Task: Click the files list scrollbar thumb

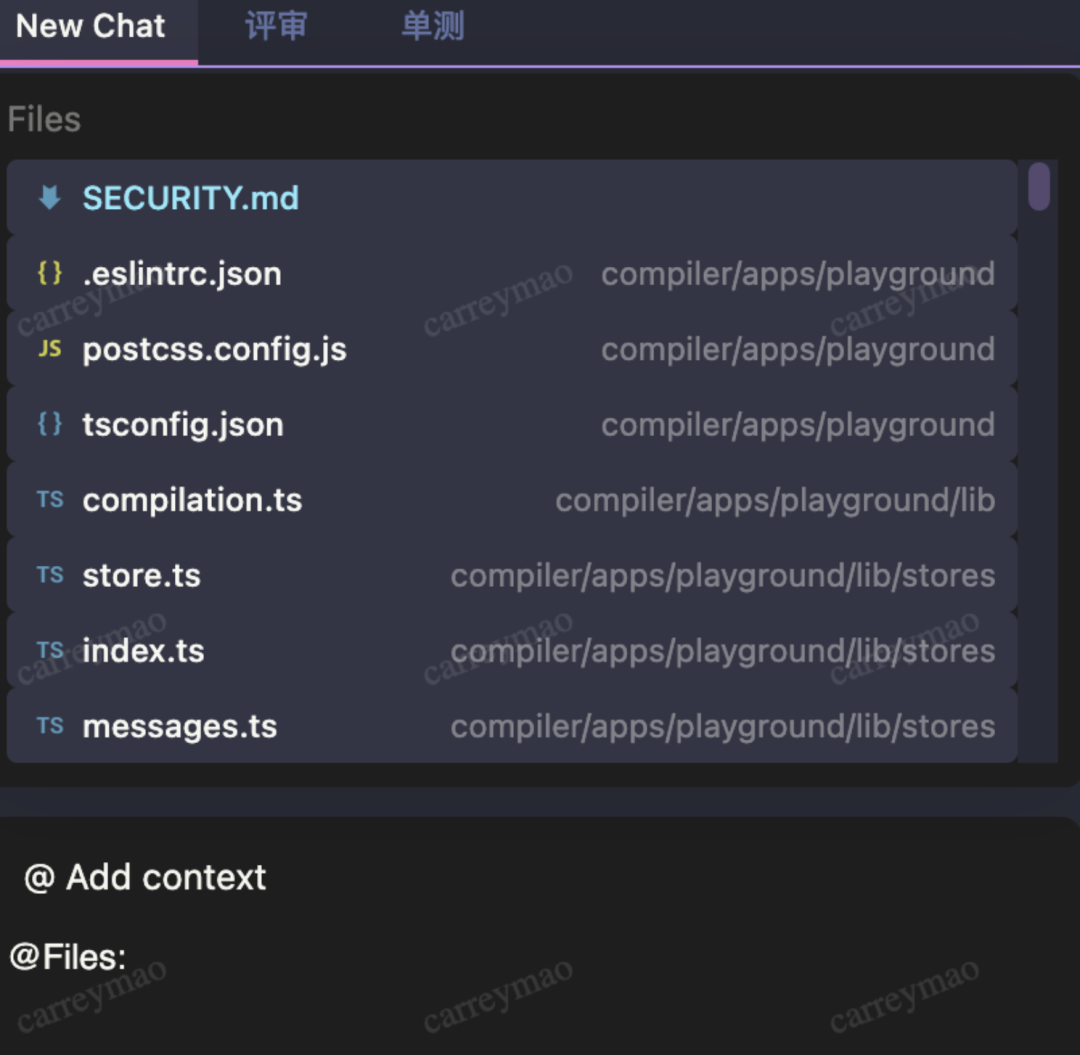Action: point(1039,186)
